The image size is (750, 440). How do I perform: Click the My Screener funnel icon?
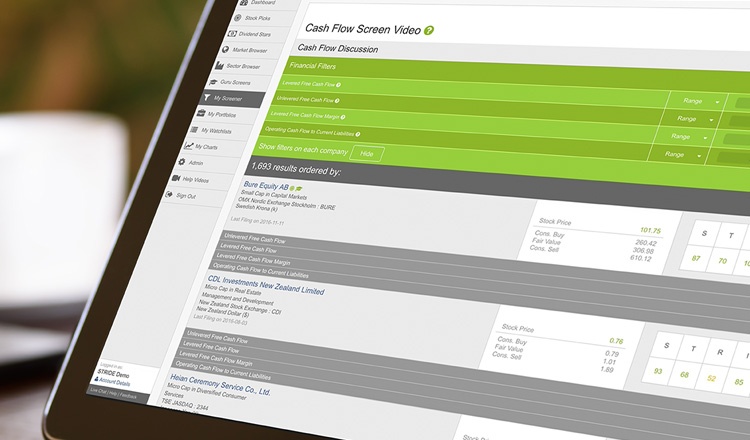pos(207,98)
